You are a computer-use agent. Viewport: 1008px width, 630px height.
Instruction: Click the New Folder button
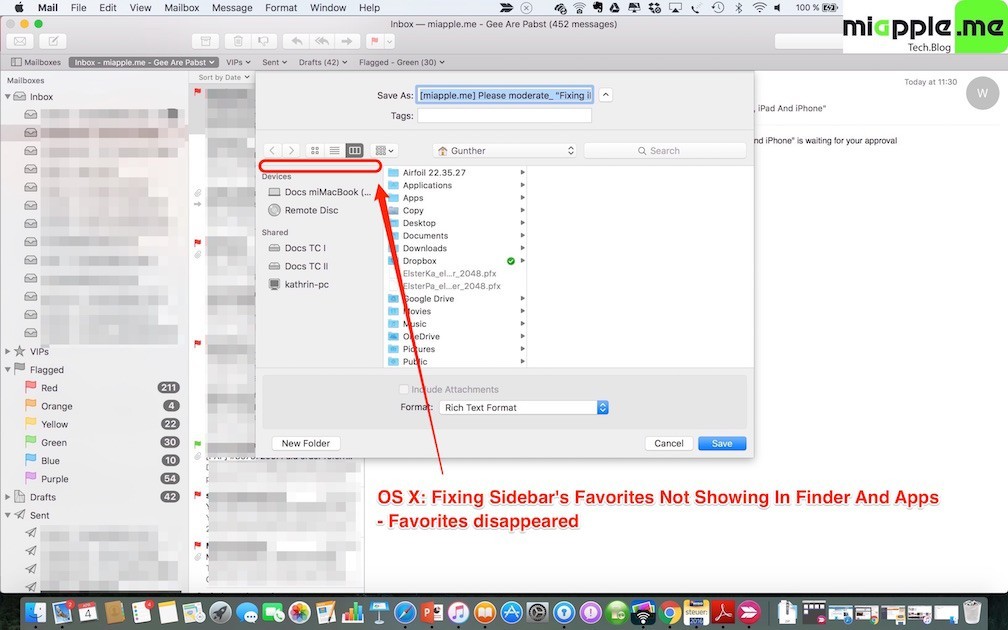[x=306, y=443]
